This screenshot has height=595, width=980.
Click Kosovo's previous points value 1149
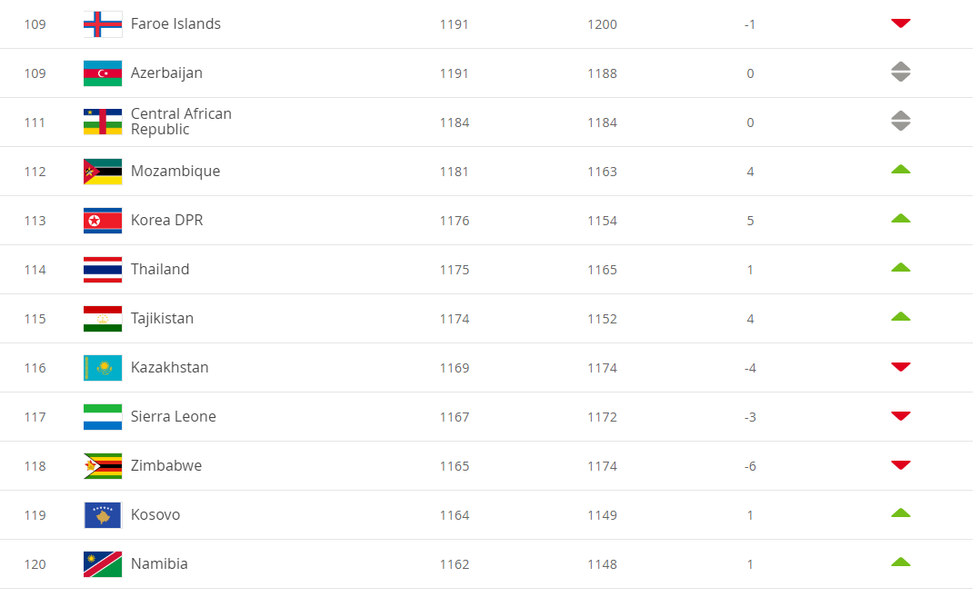[602, 515]
